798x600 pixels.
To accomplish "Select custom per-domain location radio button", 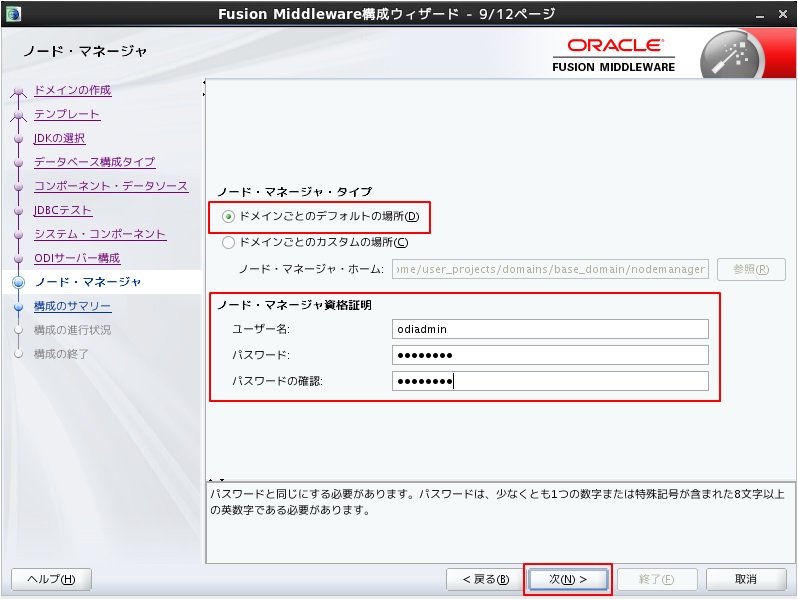I will point(228,242).
